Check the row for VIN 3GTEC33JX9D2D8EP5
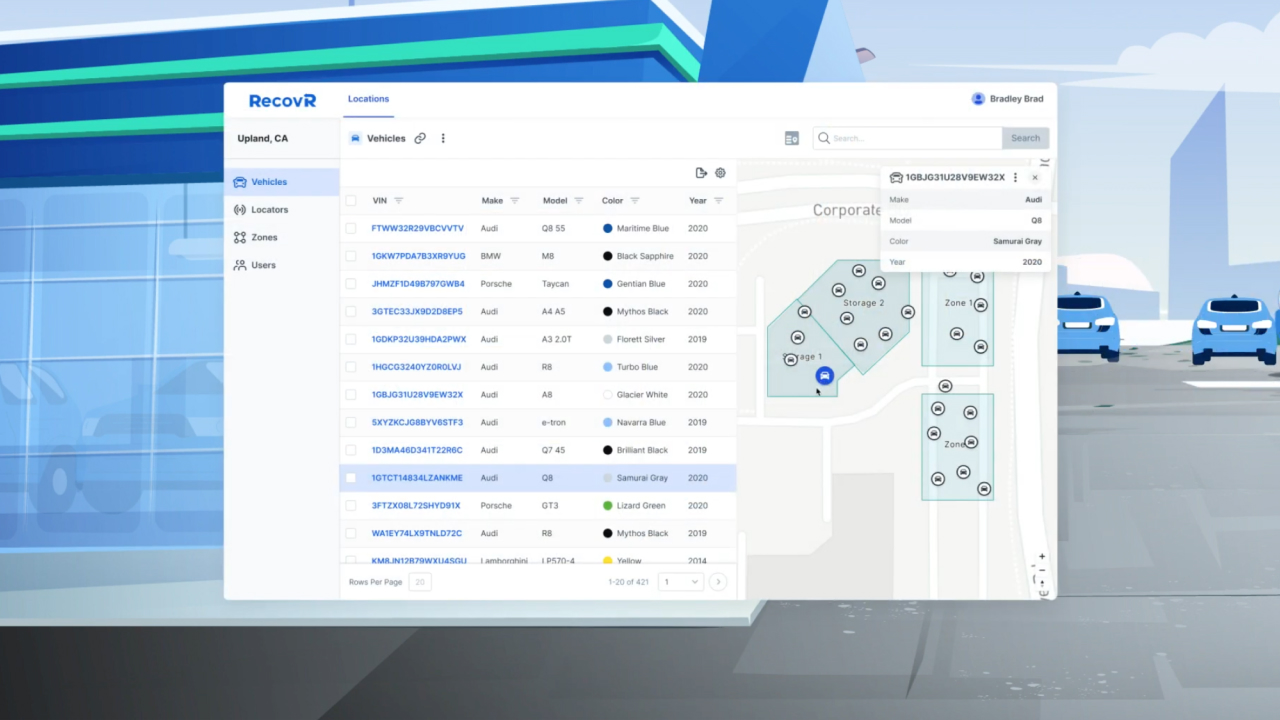1280x720 pixels. pyautogui.click(x=351, y=312)
